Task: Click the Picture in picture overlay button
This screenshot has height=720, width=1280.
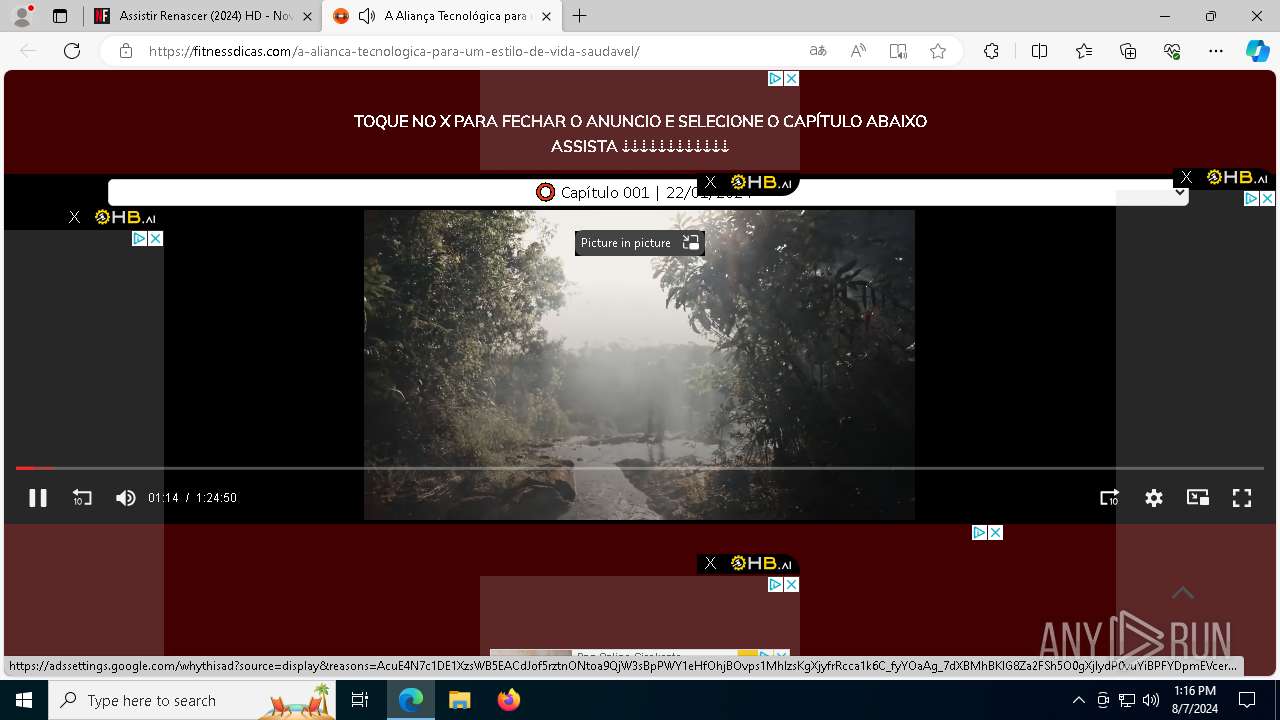Action: click(640, 243)
